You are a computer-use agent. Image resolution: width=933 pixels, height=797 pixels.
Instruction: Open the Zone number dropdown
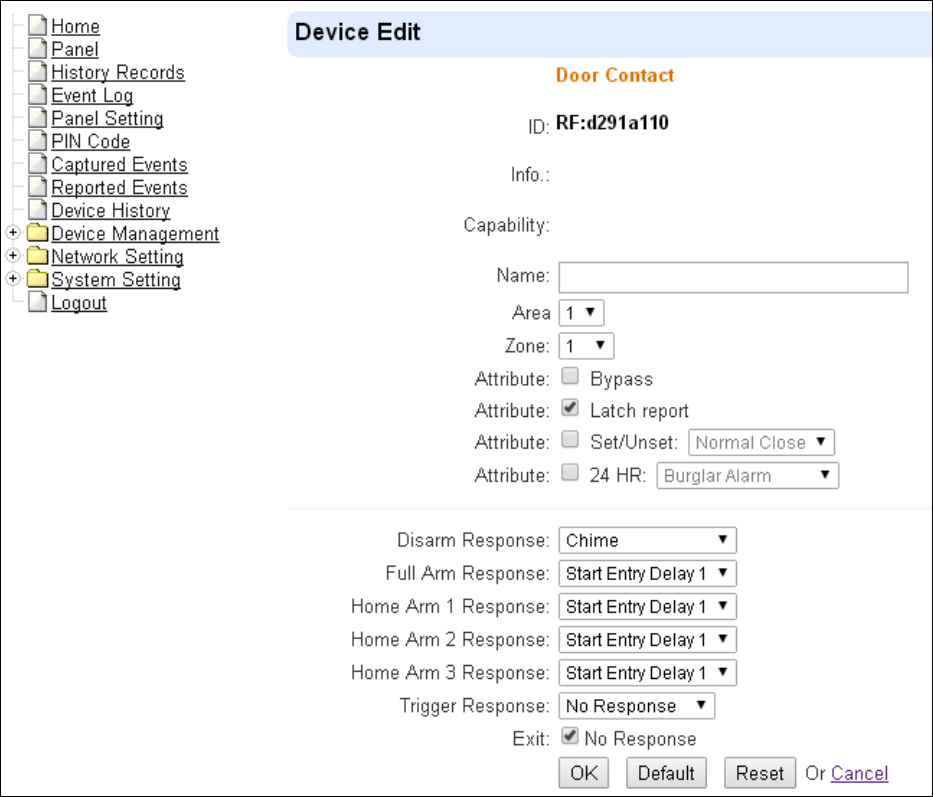tap(586, 346)
